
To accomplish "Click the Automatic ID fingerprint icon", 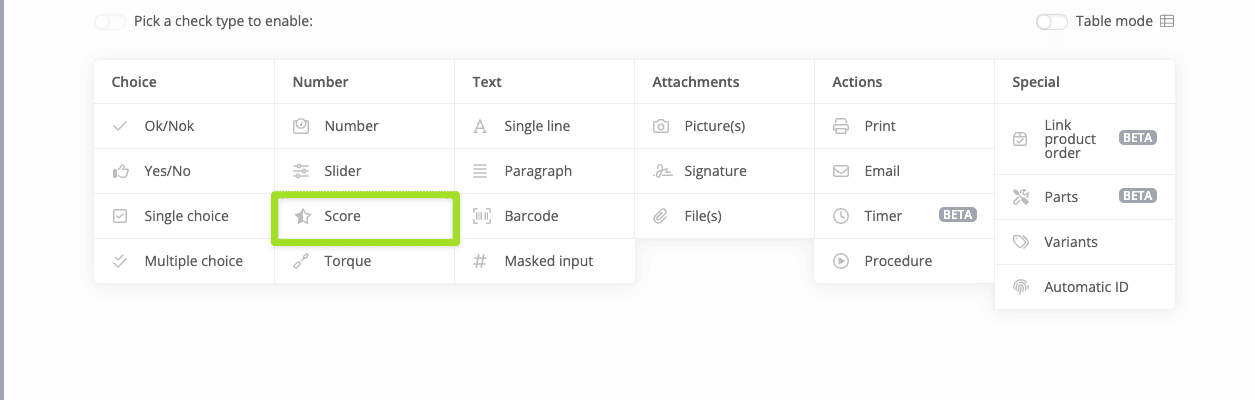I will pyautogui.click(x=1021, y=287).
